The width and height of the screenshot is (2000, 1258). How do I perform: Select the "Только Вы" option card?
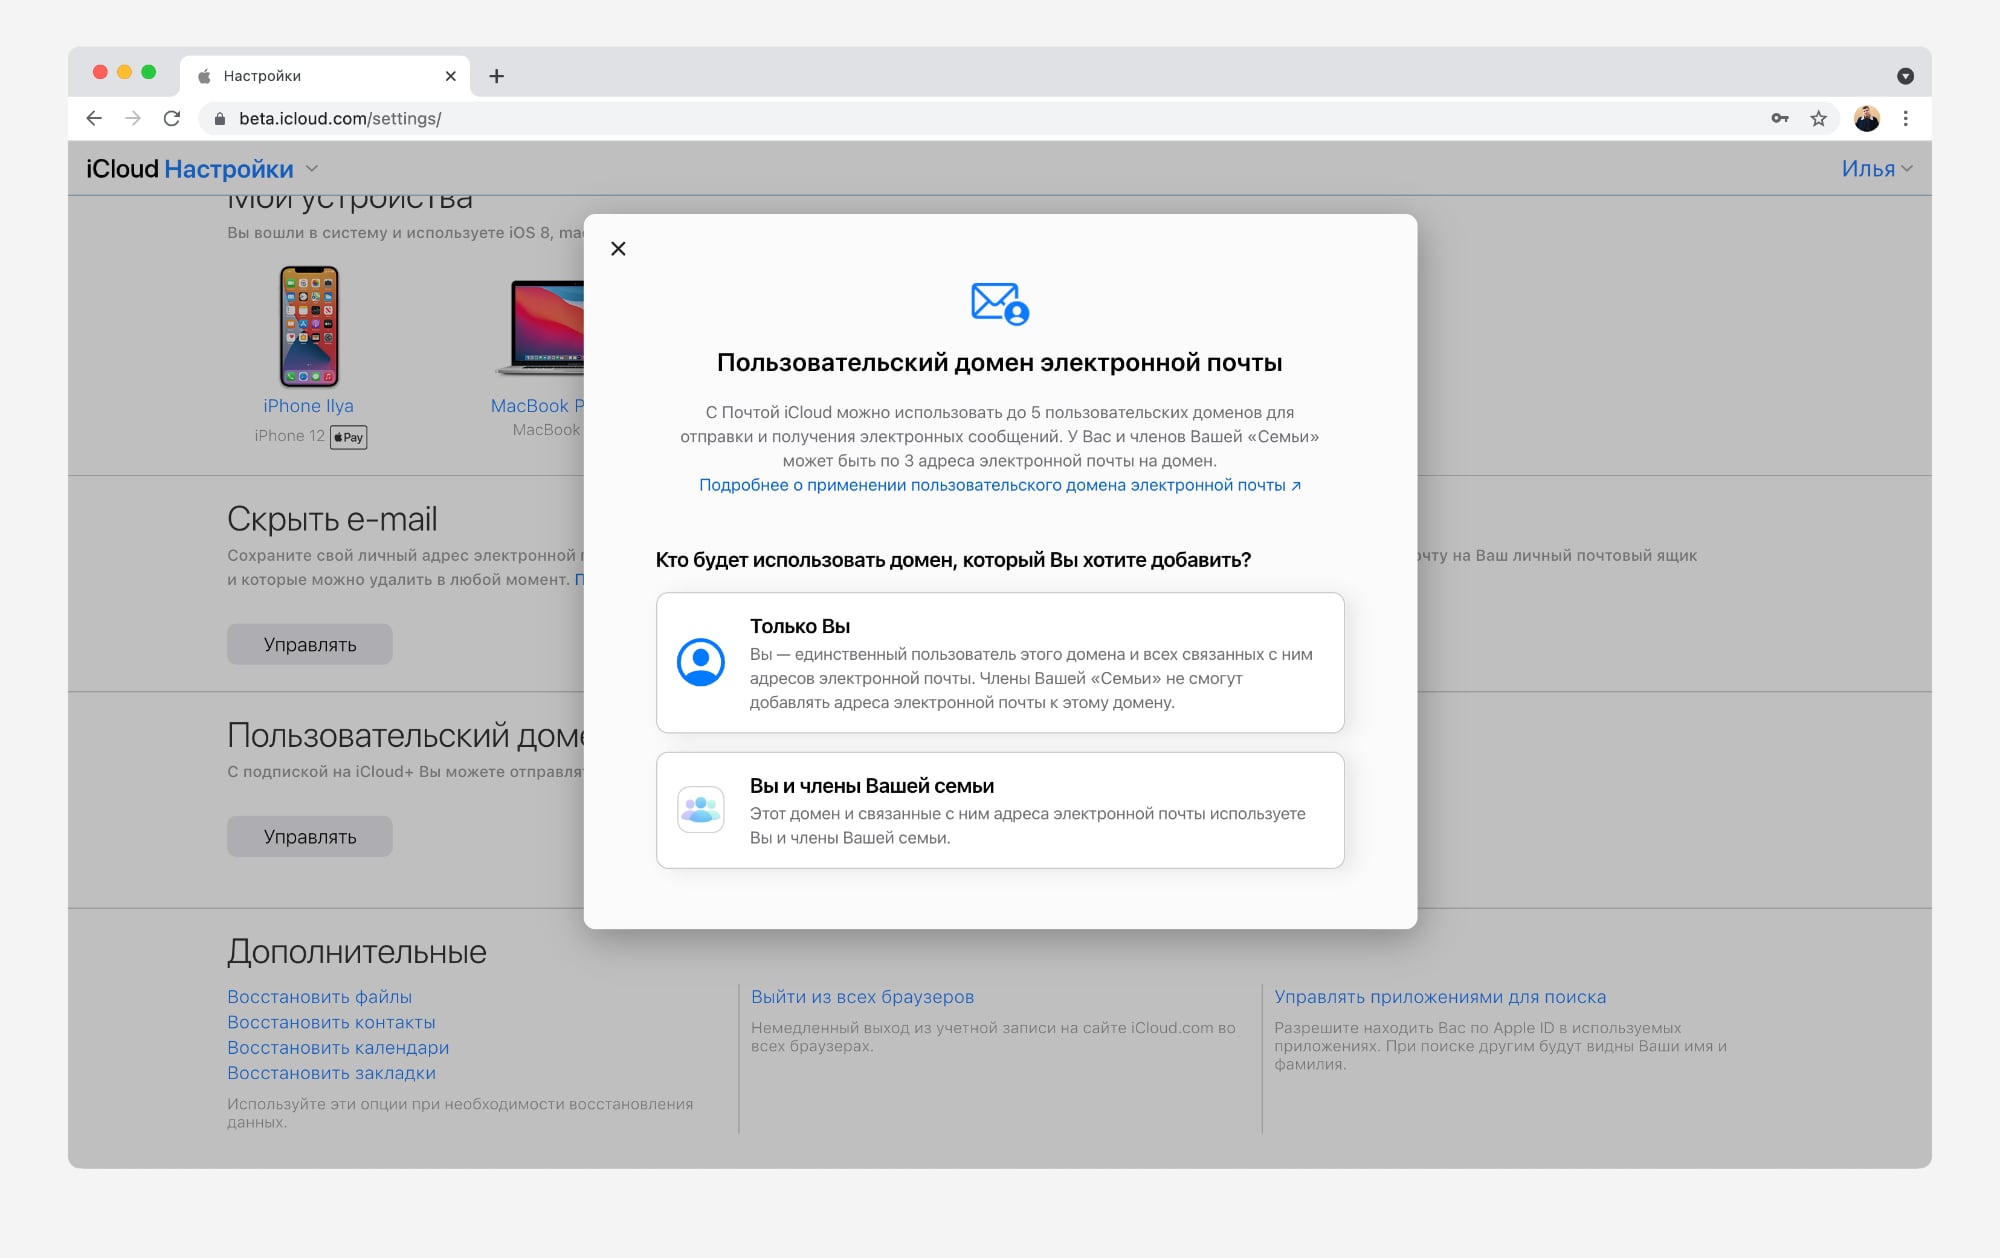(x=1000, y=662)
